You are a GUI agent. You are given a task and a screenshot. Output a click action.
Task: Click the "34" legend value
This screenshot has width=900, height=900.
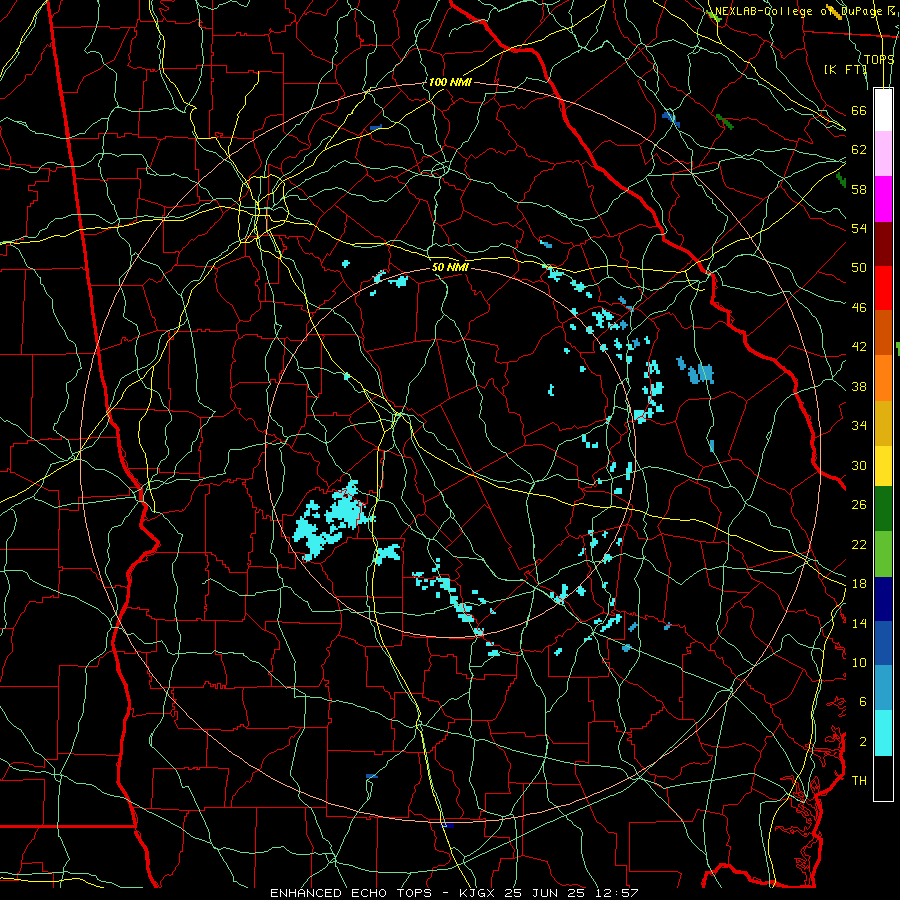(x=859, y=426)
